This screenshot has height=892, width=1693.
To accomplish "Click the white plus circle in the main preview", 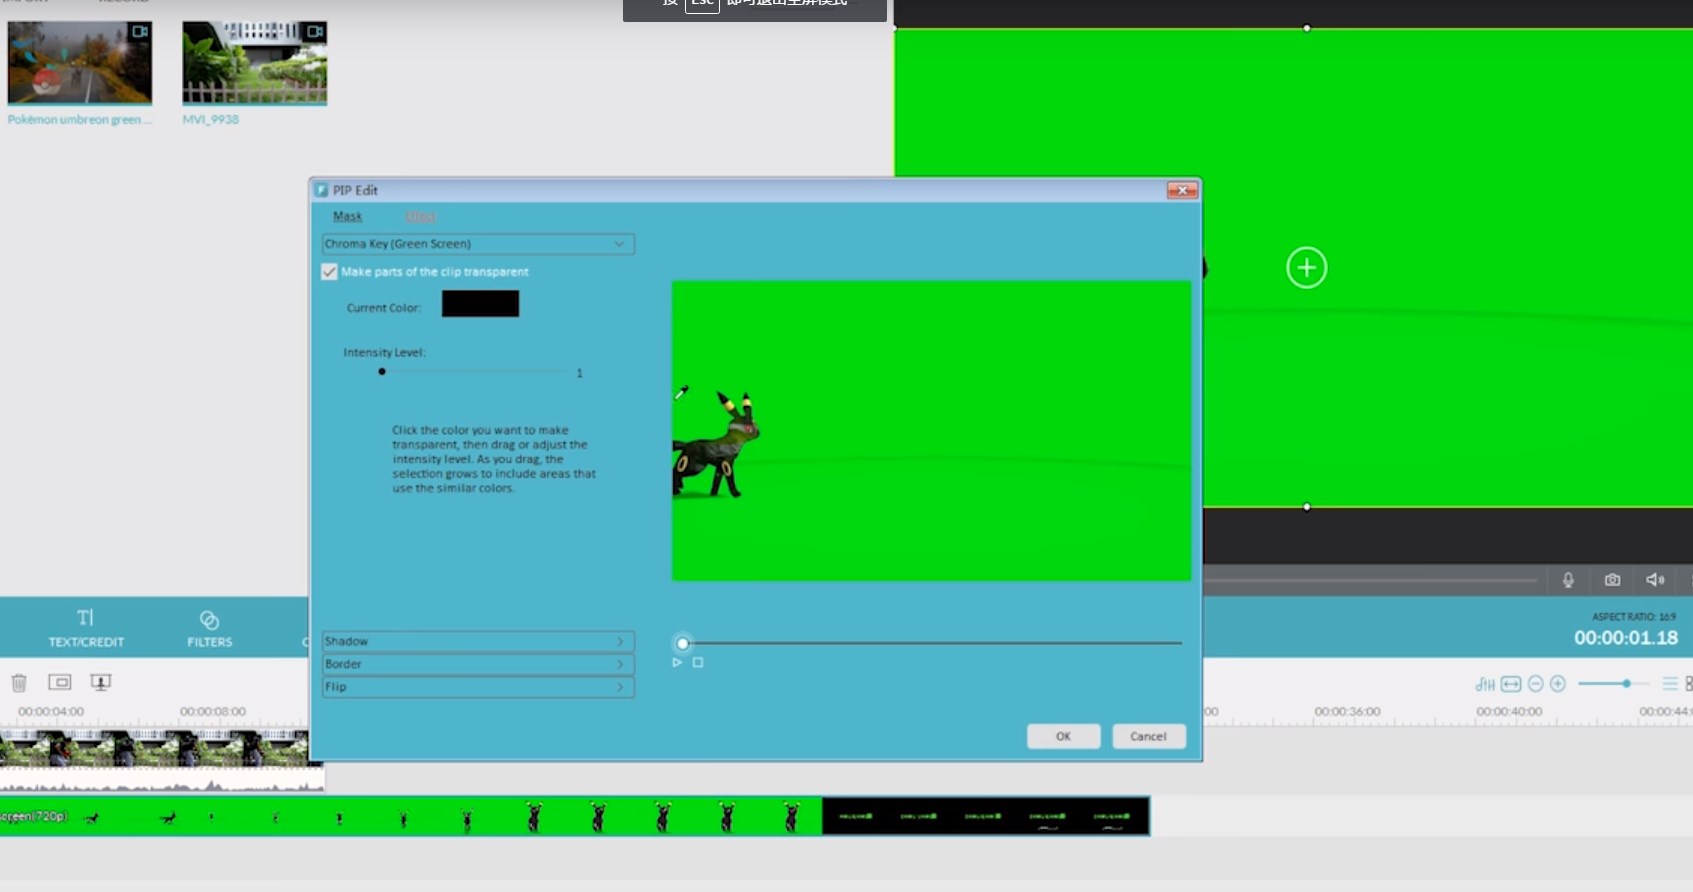I will [x=1306, y=268].
